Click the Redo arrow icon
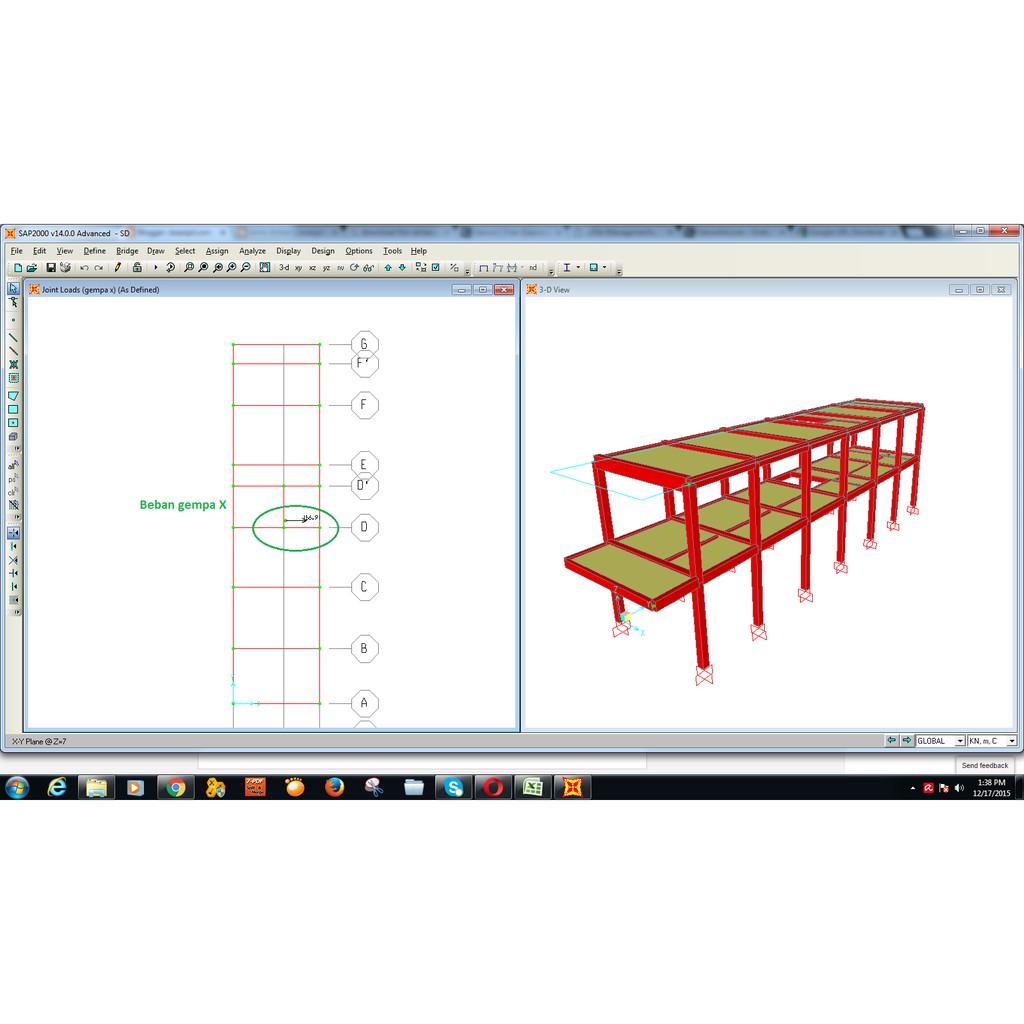Viewport: 1024px width, 1024px height. pos(99,268)
